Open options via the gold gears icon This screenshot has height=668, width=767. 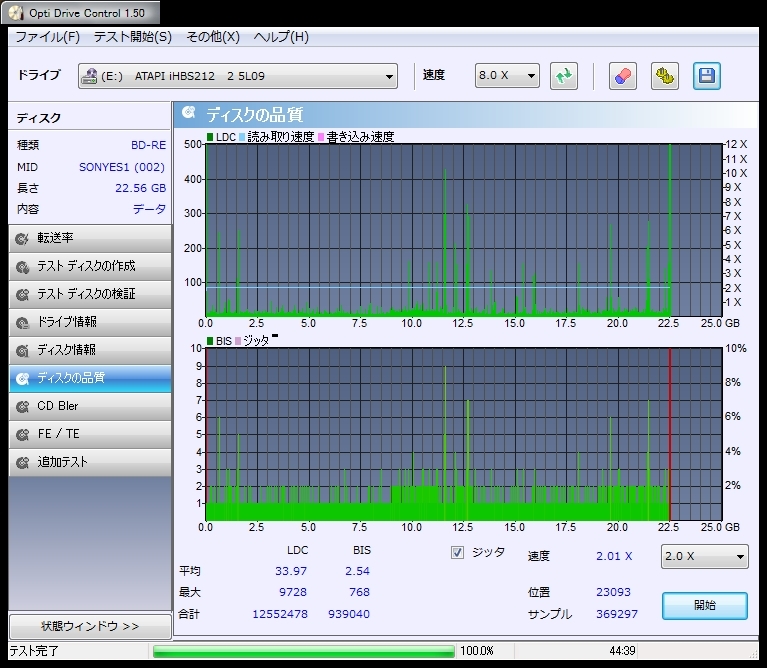tap(664, 76)
